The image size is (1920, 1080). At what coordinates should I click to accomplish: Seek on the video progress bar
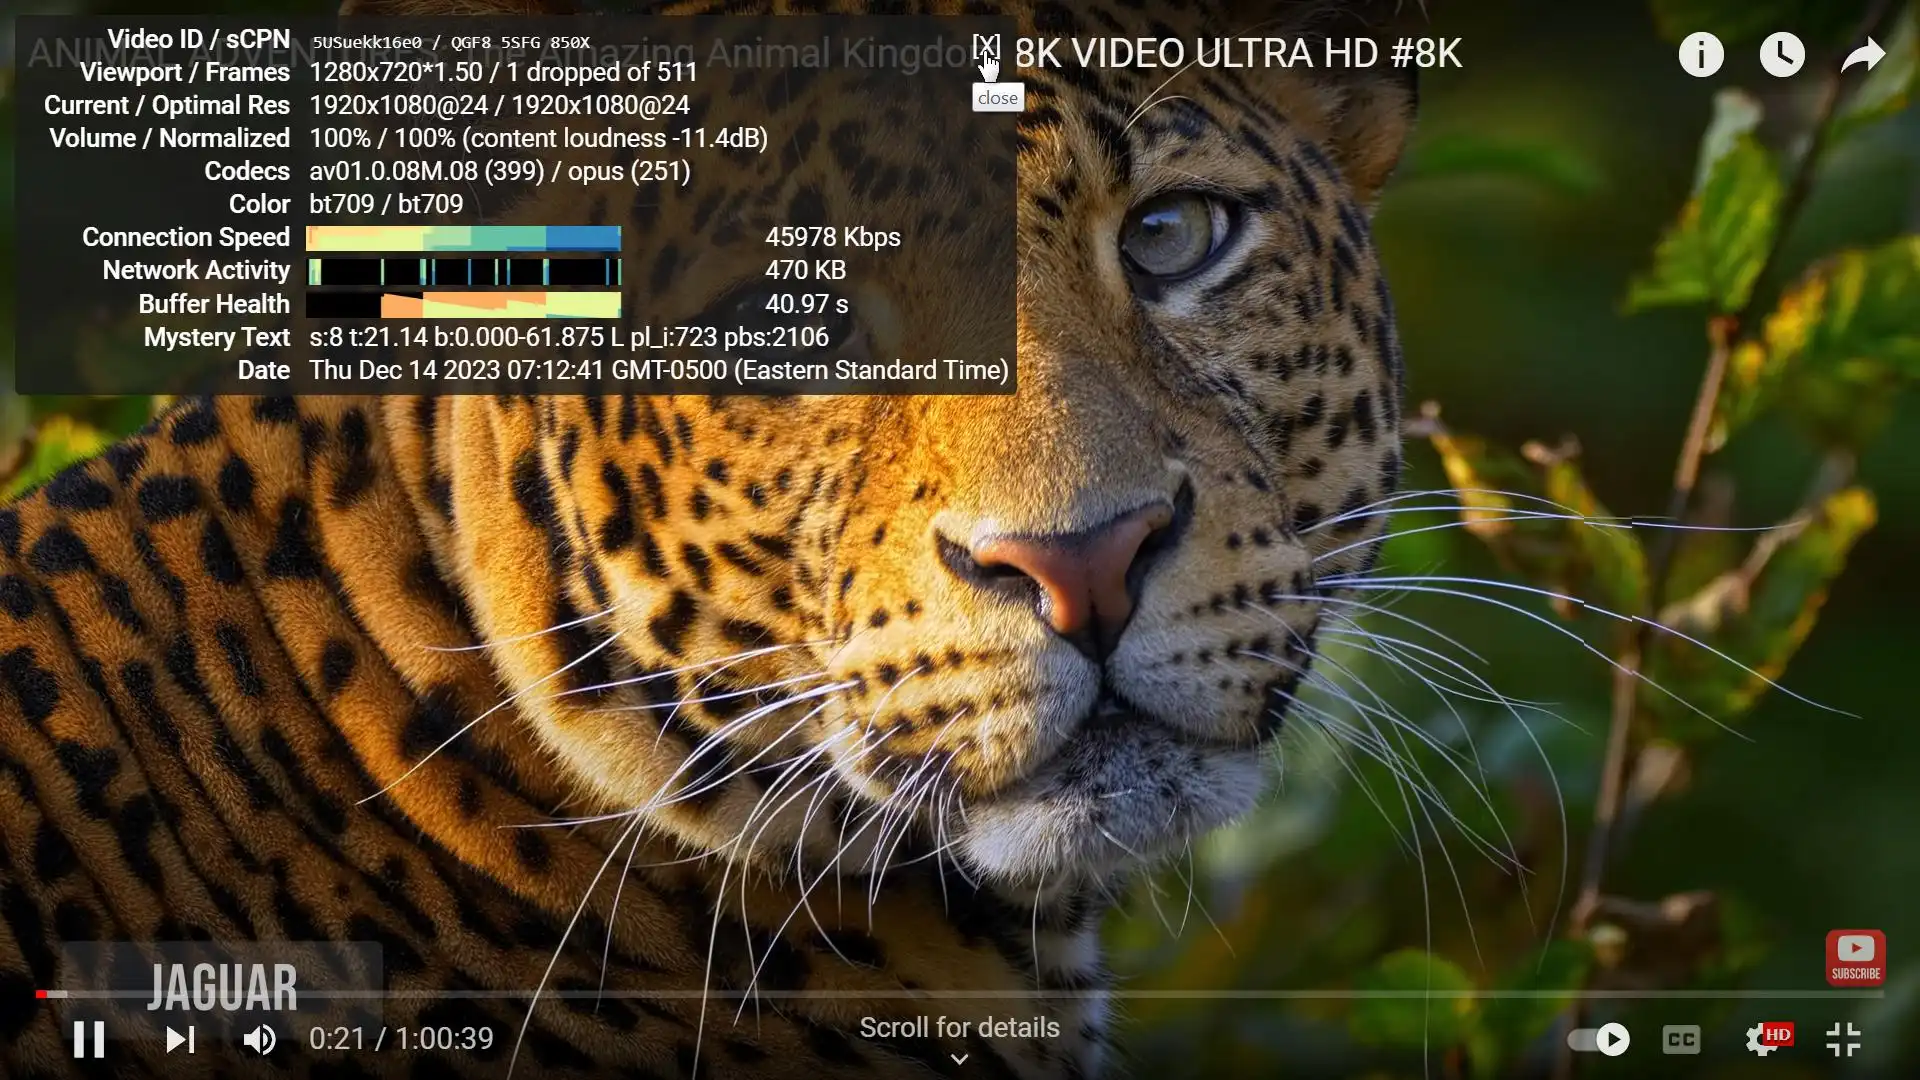[960, 994]
